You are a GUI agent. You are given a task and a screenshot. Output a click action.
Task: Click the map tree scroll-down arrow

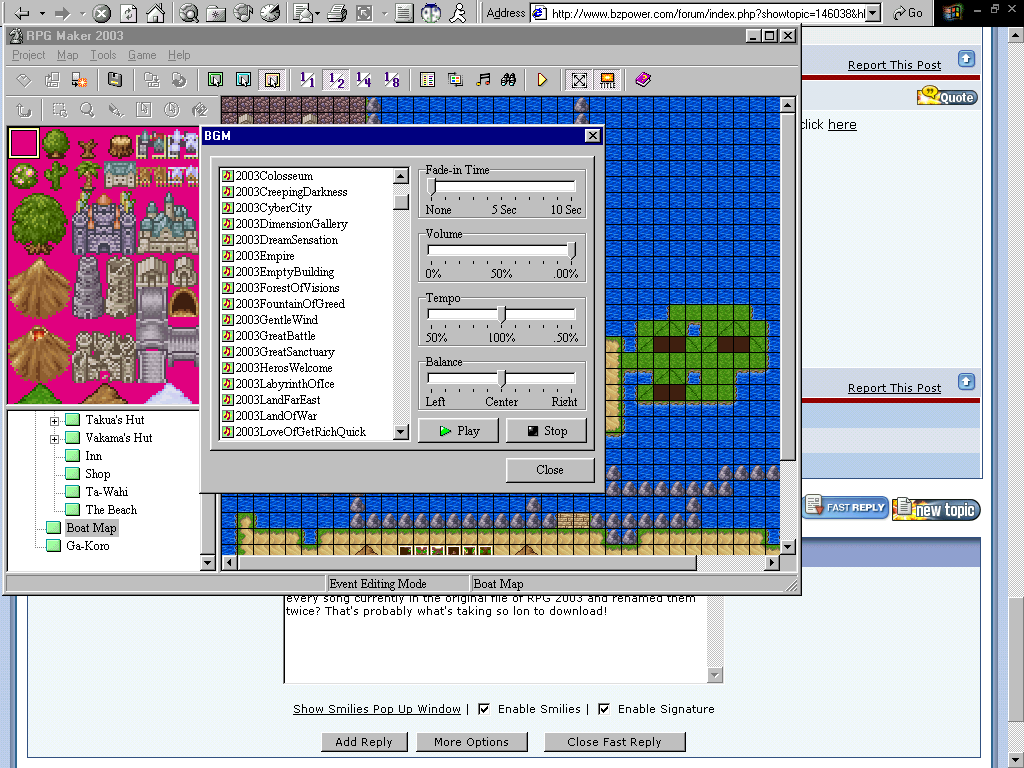208,562
